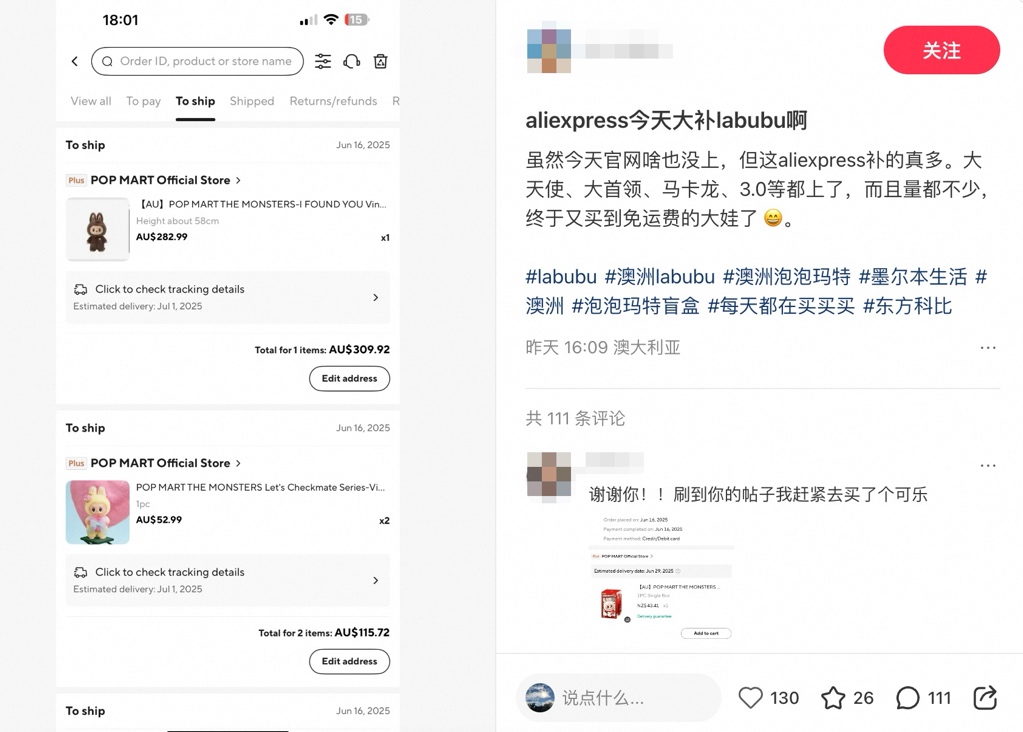Follow the author with the red 关注 button
Viewport: 1023px width, 732px height.
pos(941,50)
